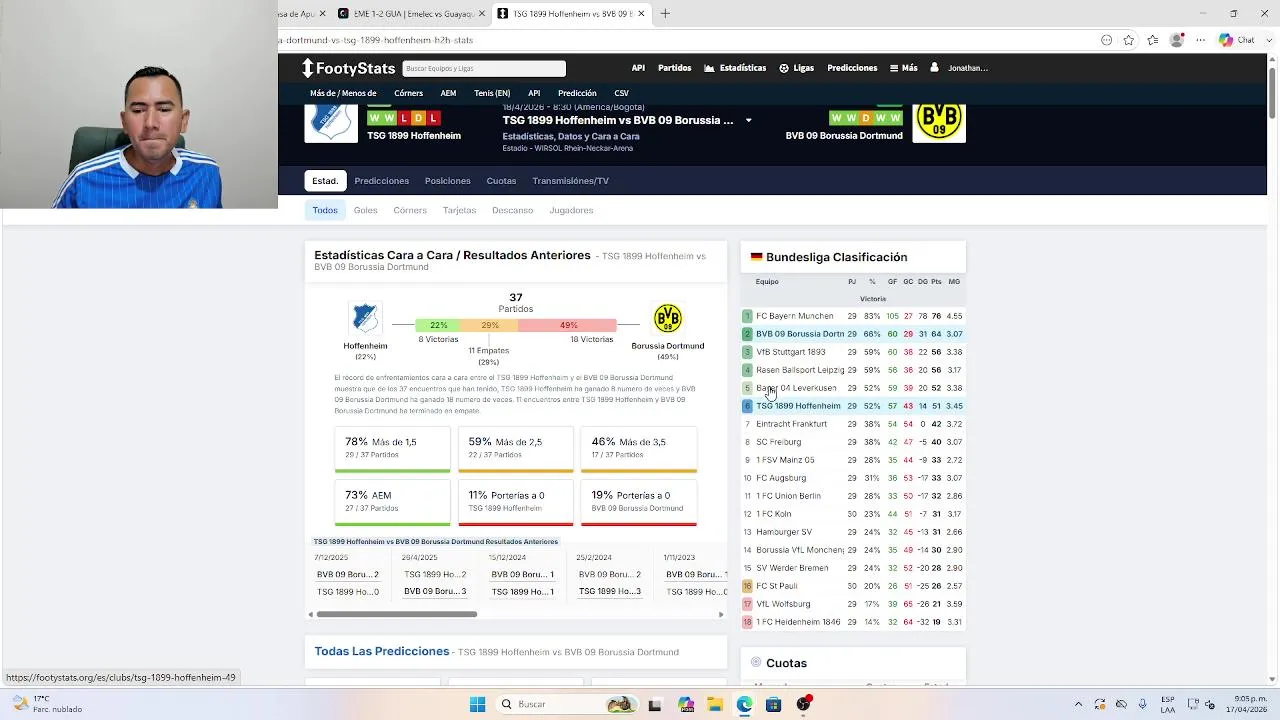Open the 7/12/2025 previous result

pyautogui.click(x=347, y=576)
